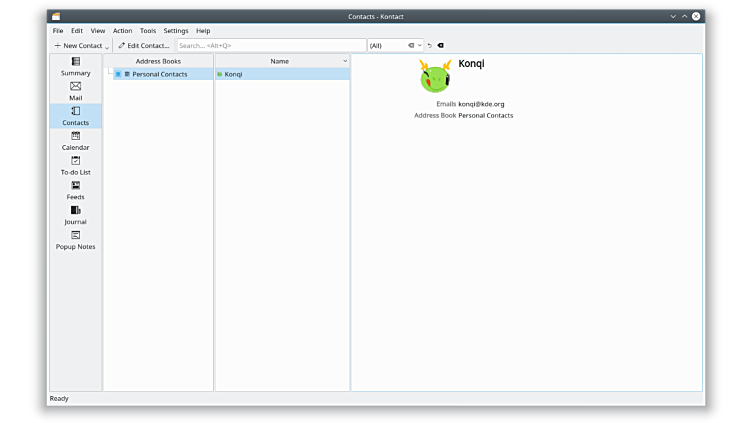Toggle the Personal Contacts checkbox
Viewport: 752px width, 423px height.
point(118,74)
